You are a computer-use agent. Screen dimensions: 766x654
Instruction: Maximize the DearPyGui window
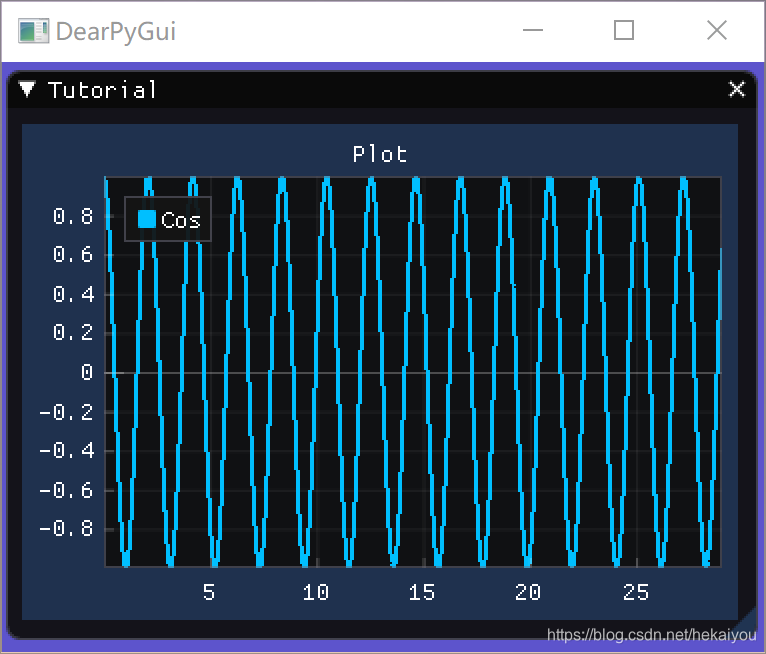624,30
